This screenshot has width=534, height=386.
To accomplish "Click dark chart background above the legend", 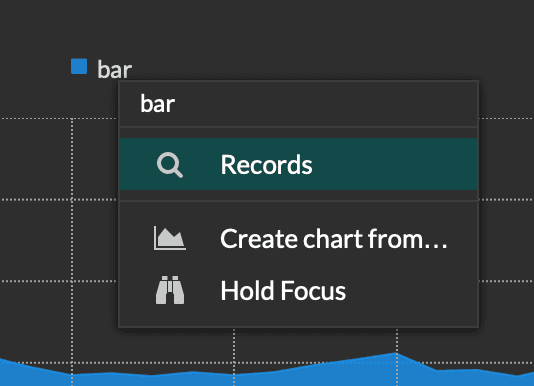I will pos(266,27).
